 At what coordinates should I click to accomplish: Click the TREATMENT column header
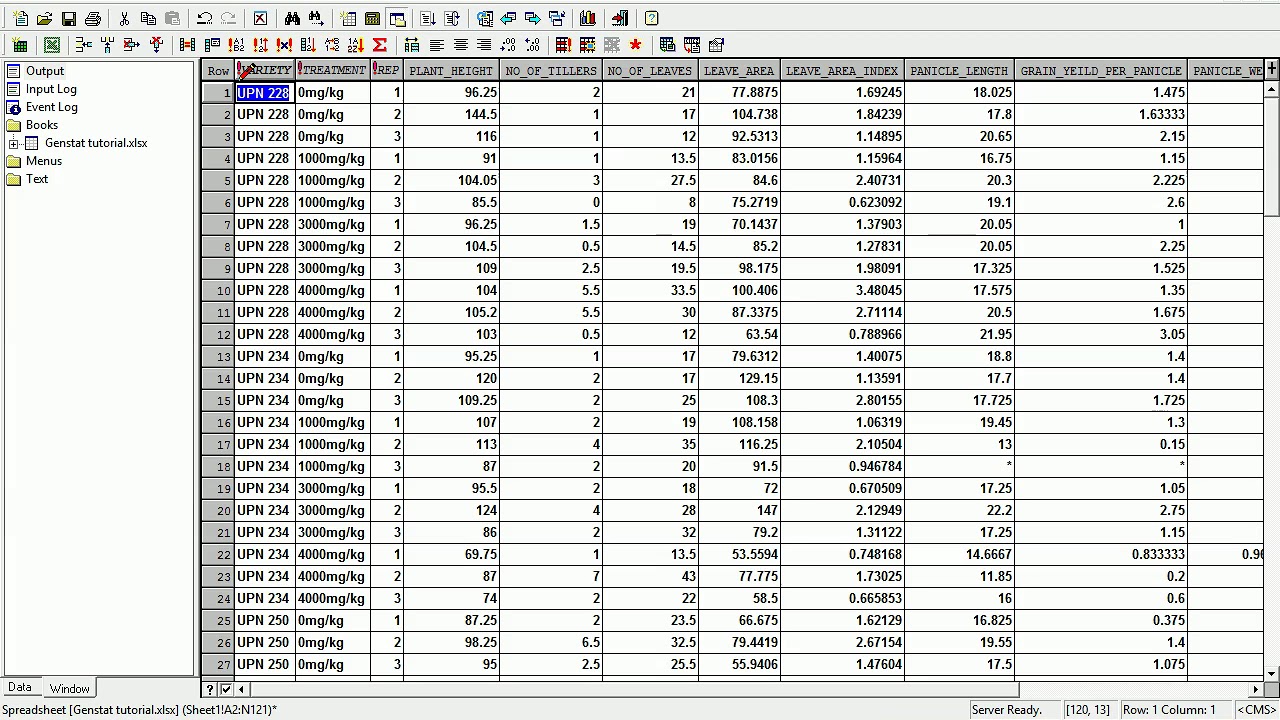(x=333, y=71)
